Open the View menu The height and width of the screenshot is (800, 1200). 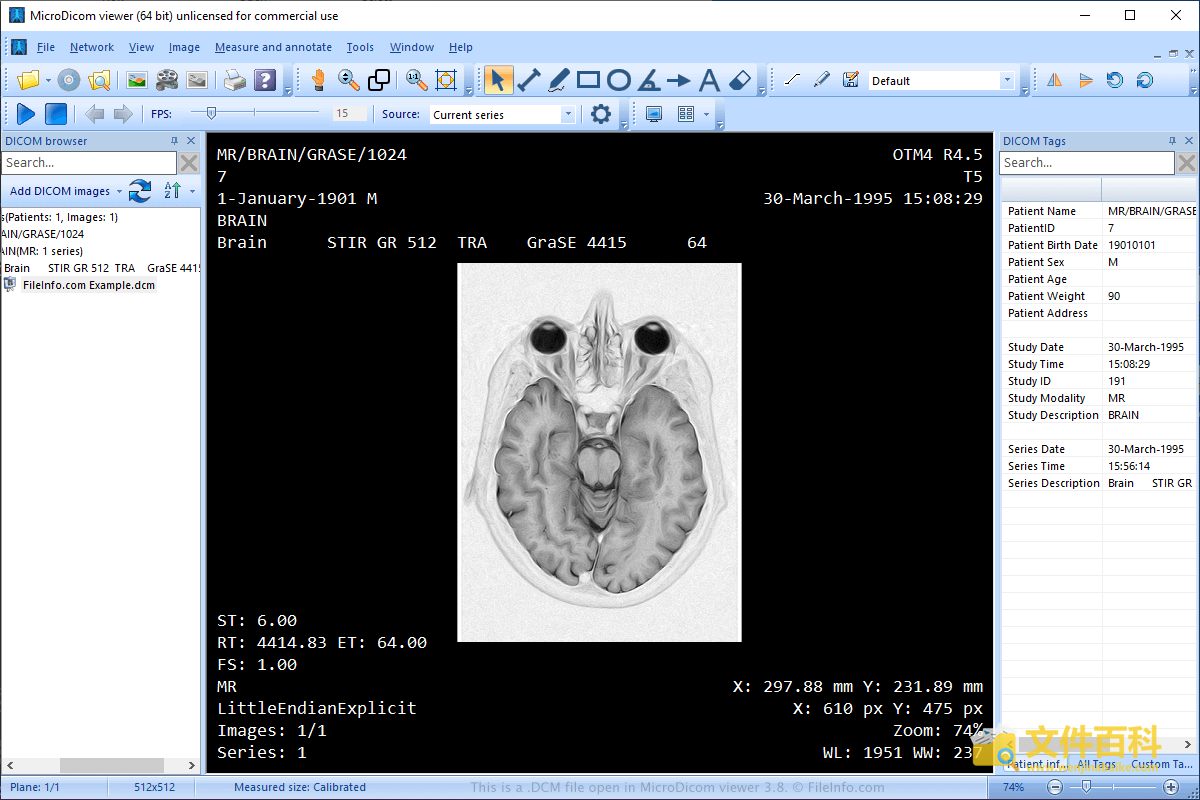pyautogui.click(x=142, y=47)
